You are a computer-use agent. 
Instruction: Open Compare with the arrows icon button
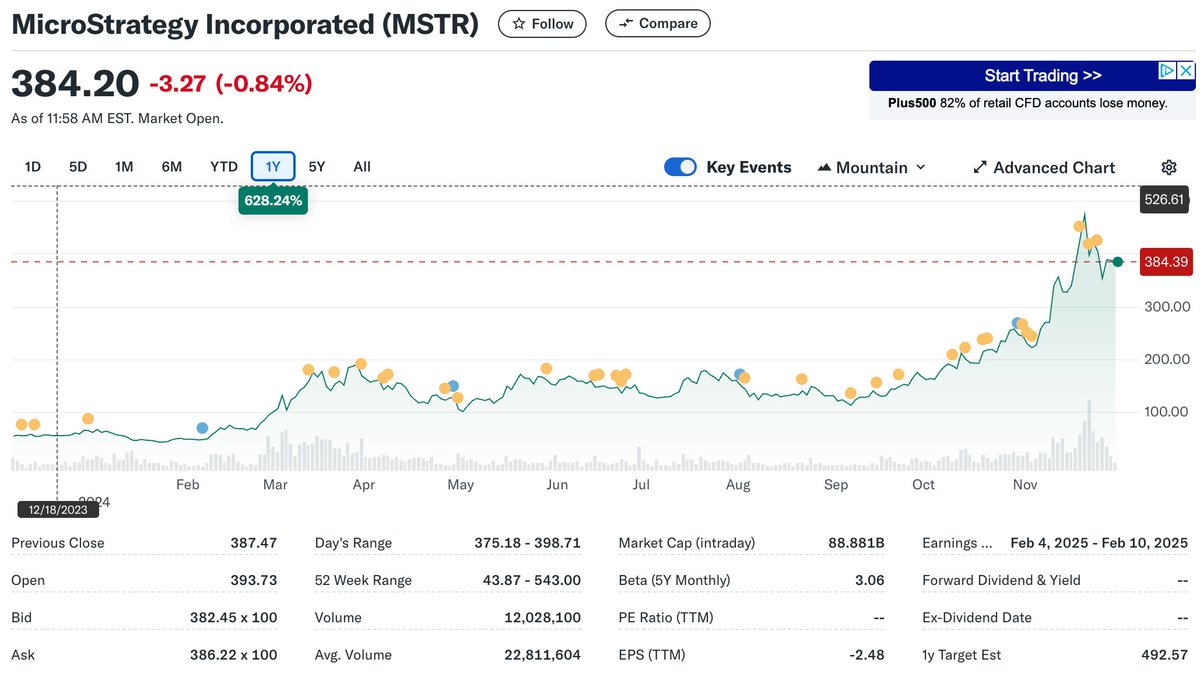[658, 24]
